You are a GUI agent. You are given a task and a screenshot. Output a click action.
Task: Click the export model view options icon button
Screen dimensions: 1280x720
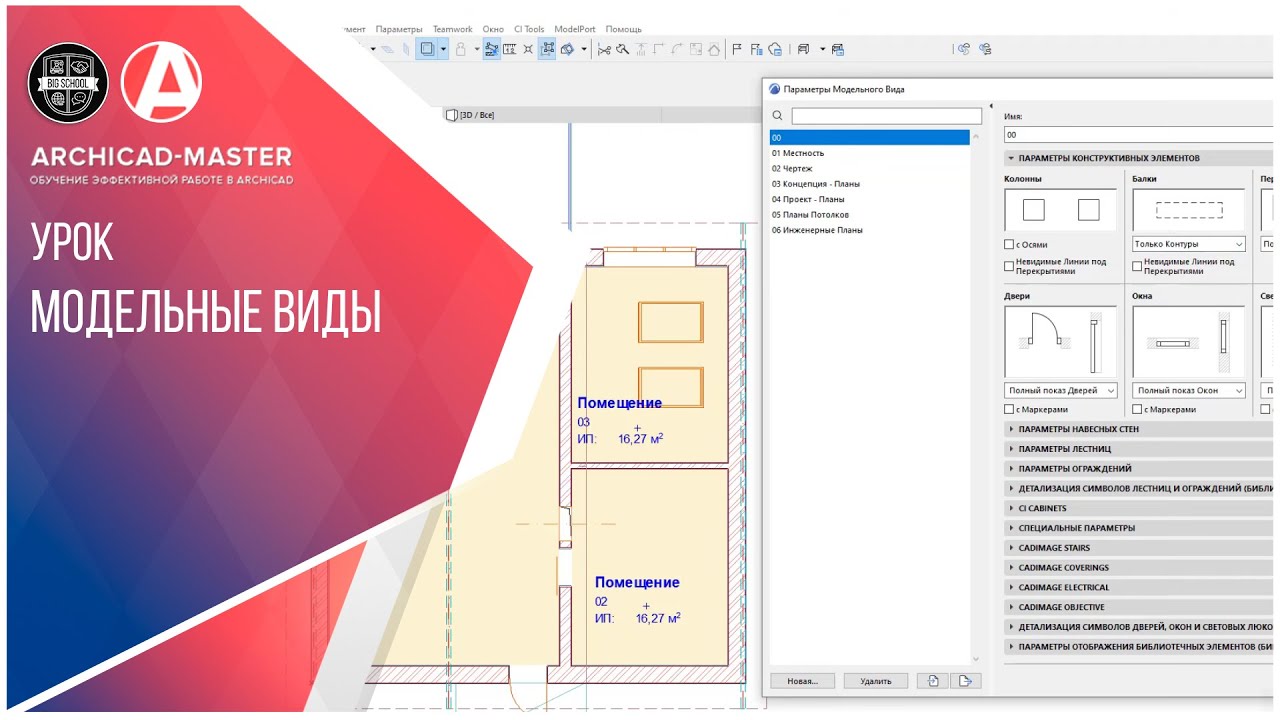click(965, 681)
